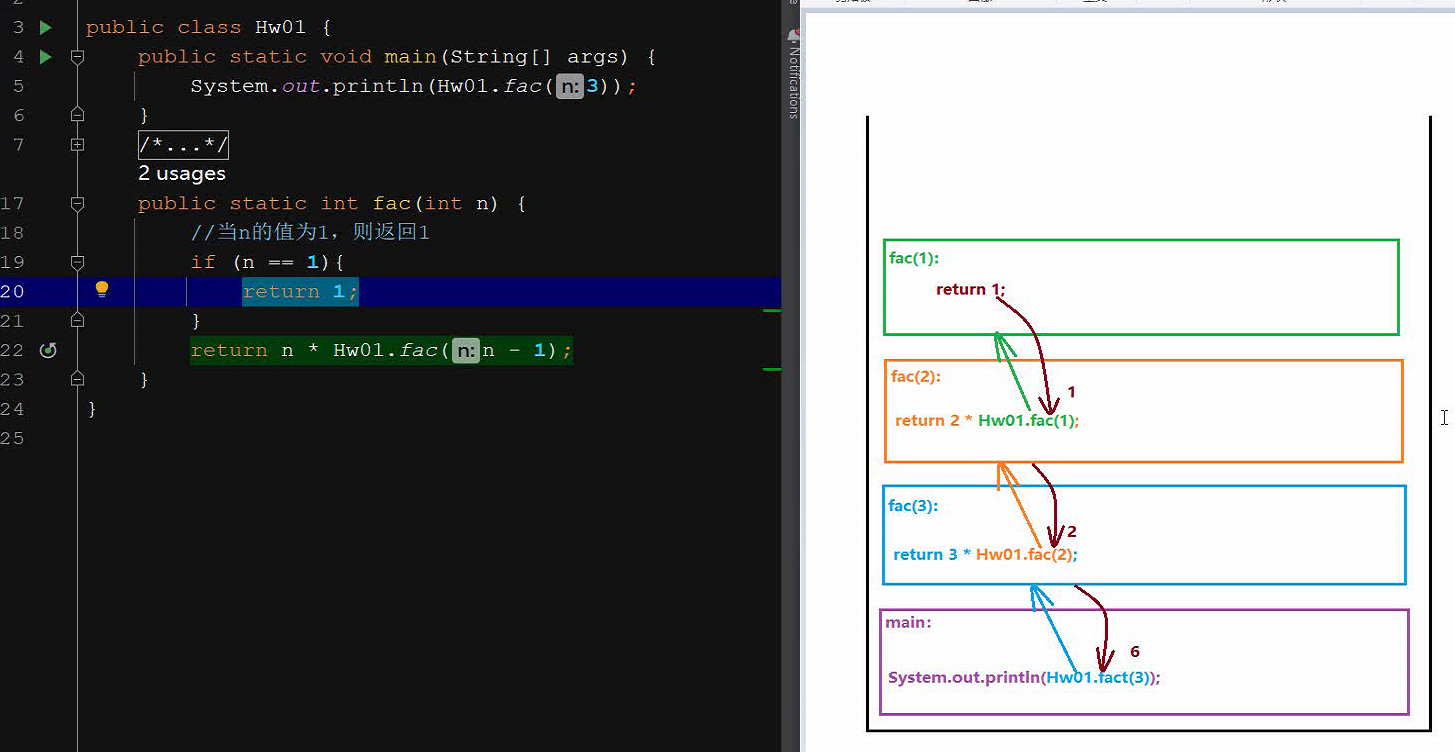Click the fold end marker on line 21
The width and height of the screenshot is (1455, 752).
click(78, 321)
